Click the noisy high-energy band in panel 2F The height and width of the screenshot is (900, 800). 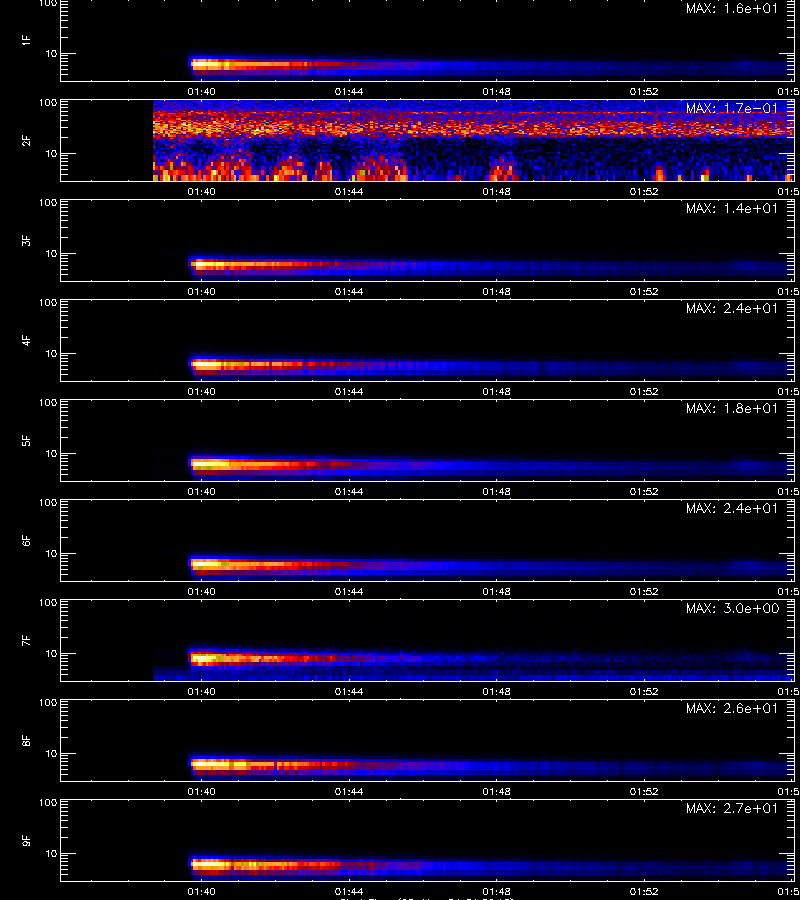pyautogui.click(x=473, y=123)
